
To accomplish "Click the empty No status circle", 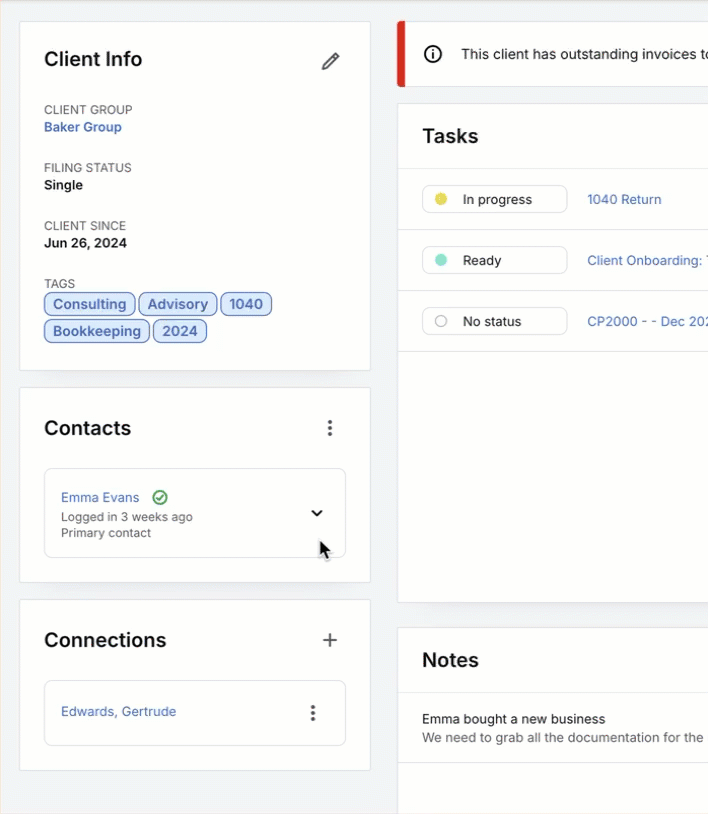I will tap(441, 321).
